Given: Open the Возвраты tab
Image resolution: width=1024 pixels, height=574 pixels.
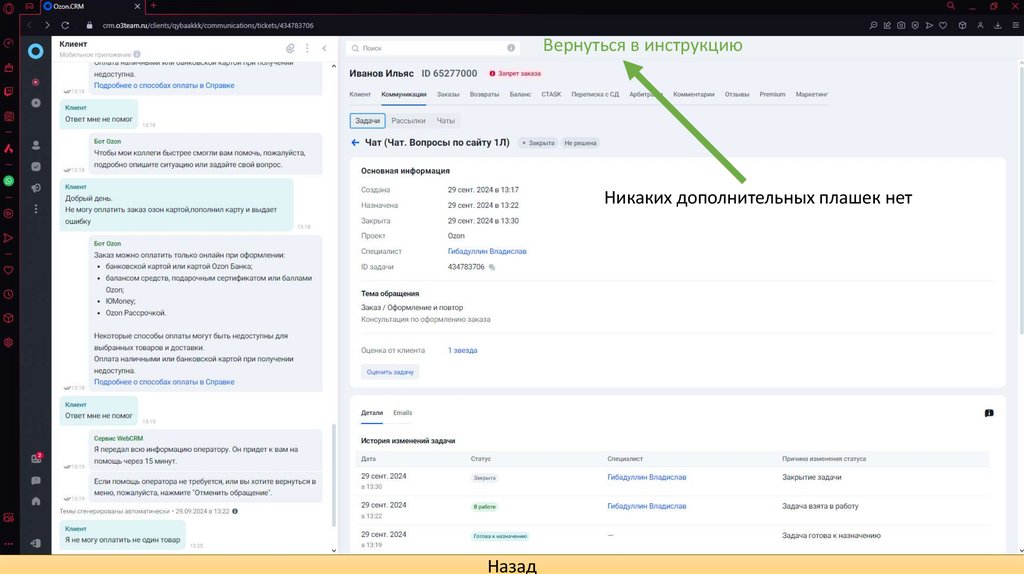Looking at the screenshot, I should click(484, 95).
